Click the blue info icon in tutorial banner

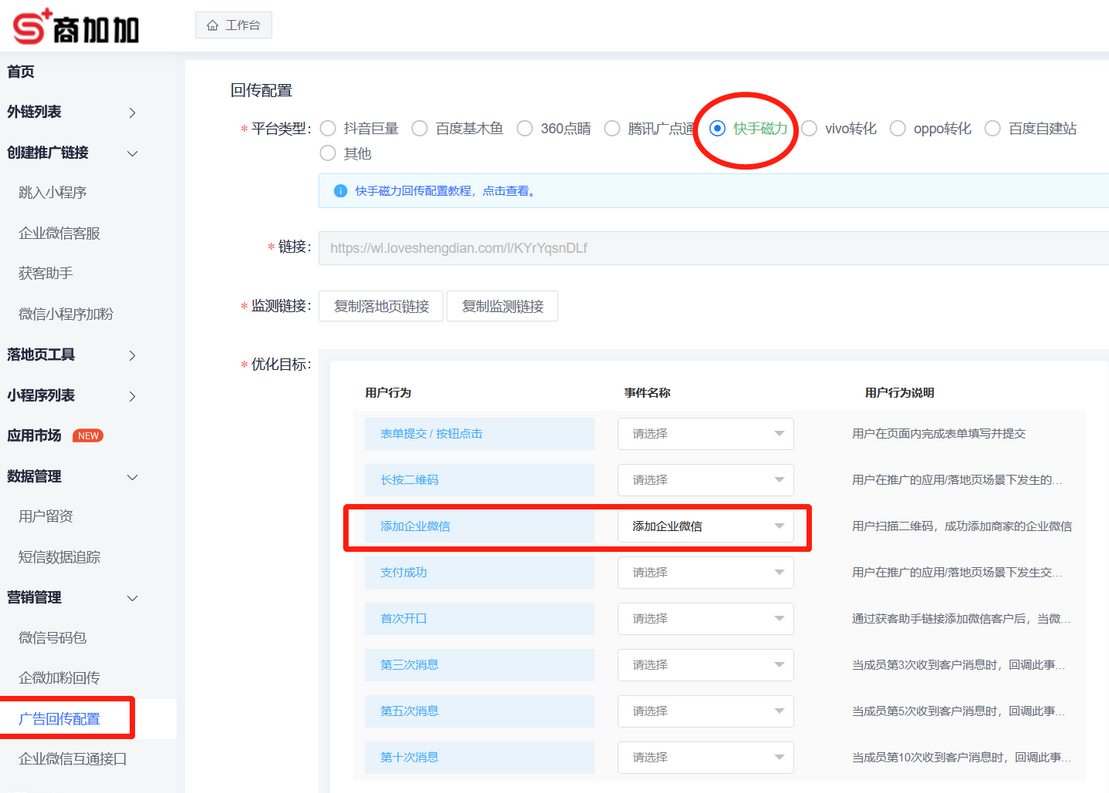tap(340, 191)
